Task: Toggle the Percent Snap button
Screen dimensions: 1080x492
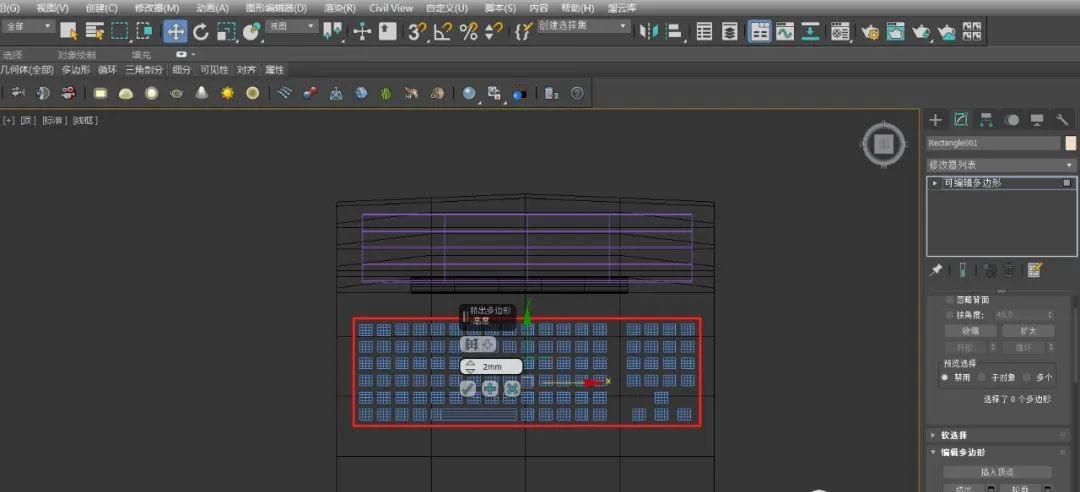Action: 469,31
